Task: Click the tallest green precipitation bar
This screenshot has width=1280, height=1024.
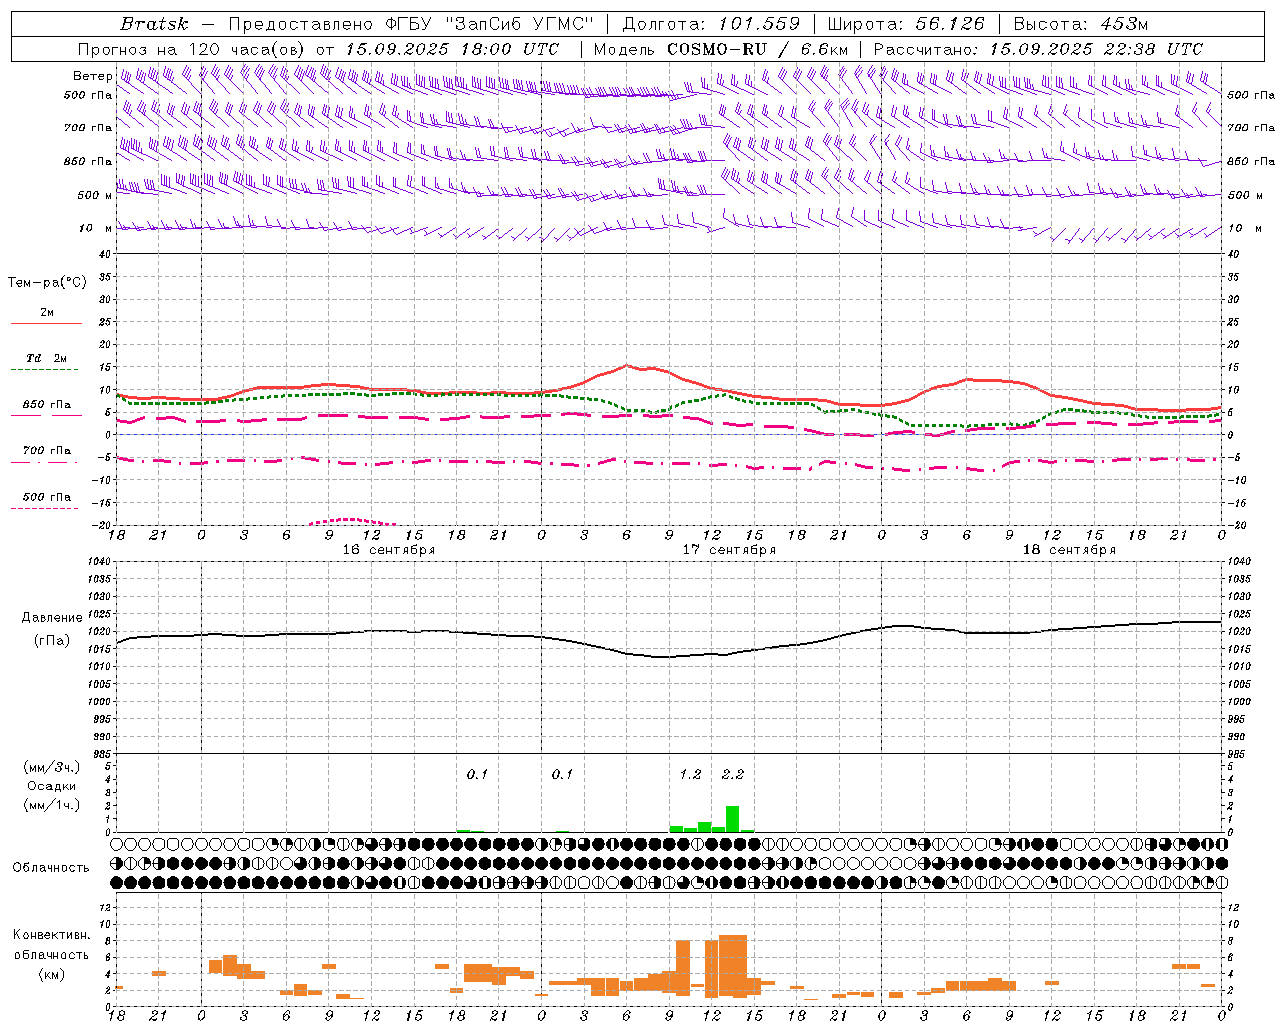Action: [732, 819]
